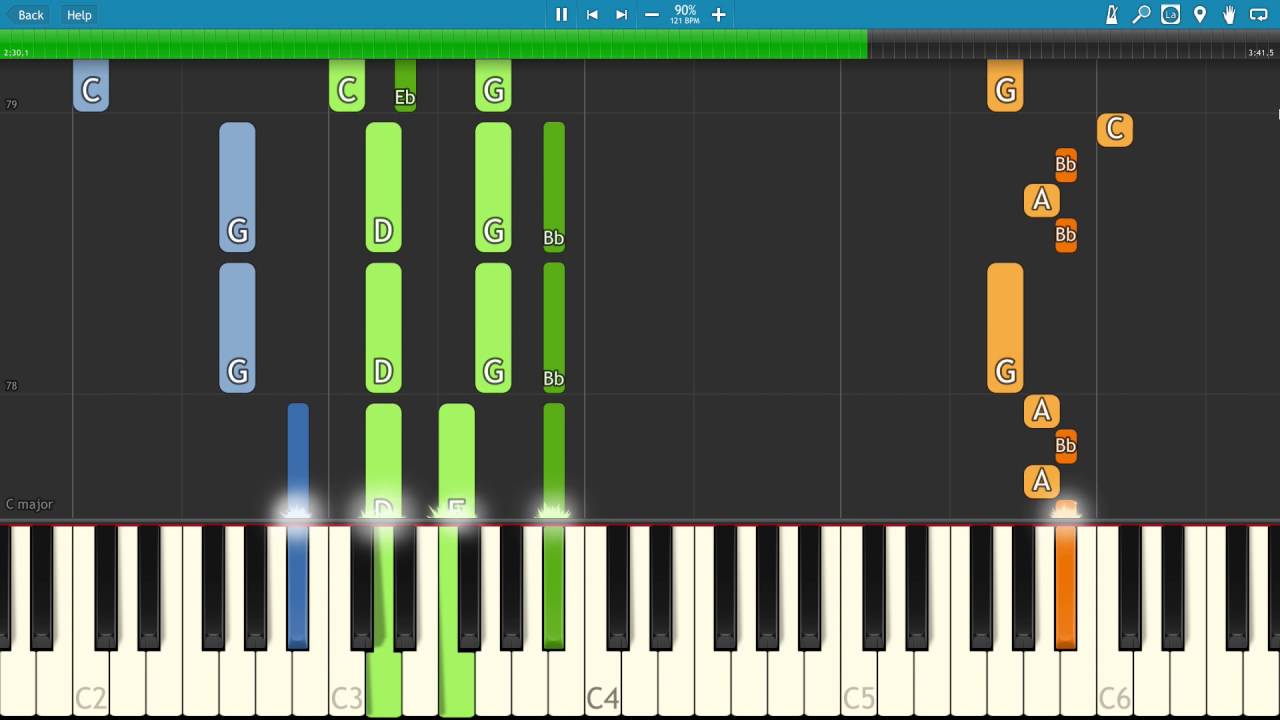Open the zoom magnifier tool
The width and height of the screenshot is (1280, 720).
coord(1141,14)
